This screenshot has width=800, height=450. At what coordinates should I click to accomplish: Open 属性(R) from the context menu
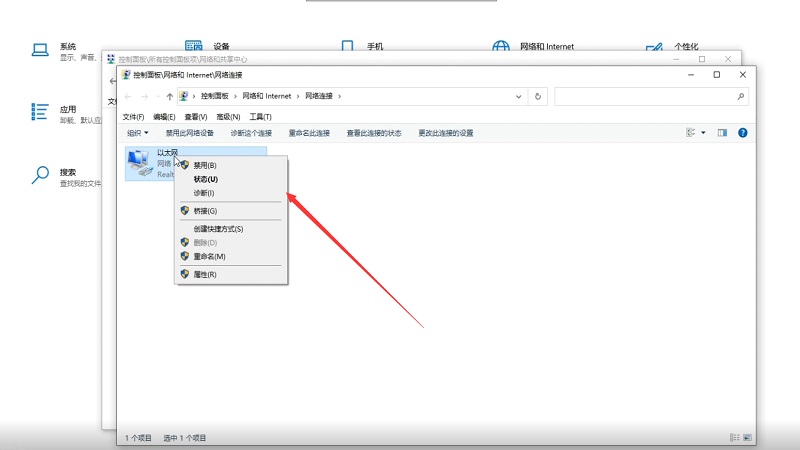pos(205,274)
